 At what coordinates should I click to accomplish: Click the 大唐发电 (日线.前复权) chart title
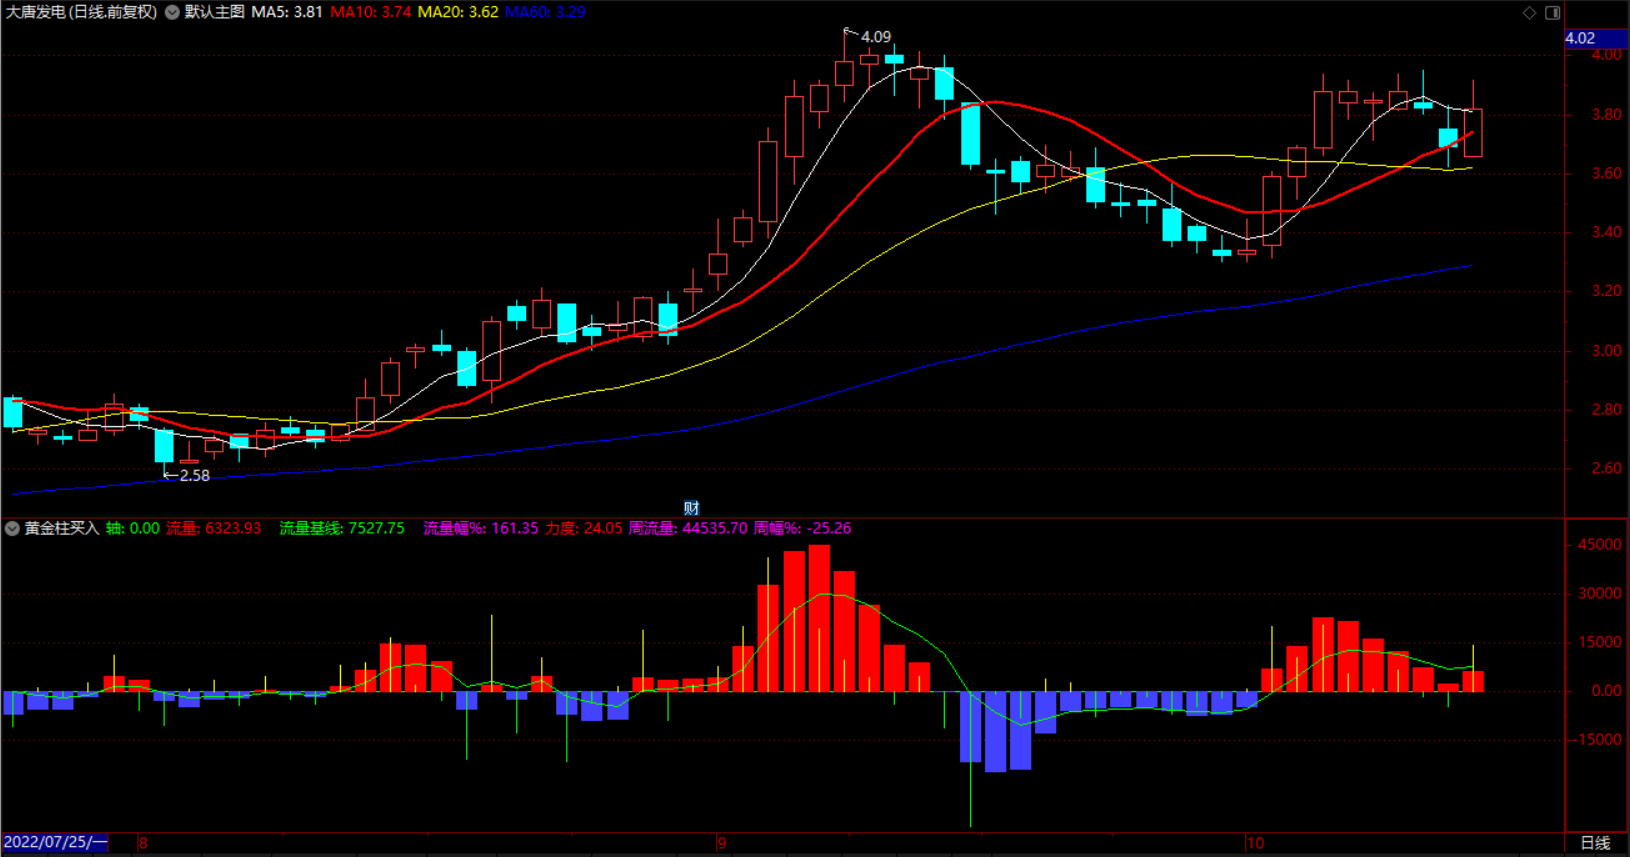click(x=81, y=12)
